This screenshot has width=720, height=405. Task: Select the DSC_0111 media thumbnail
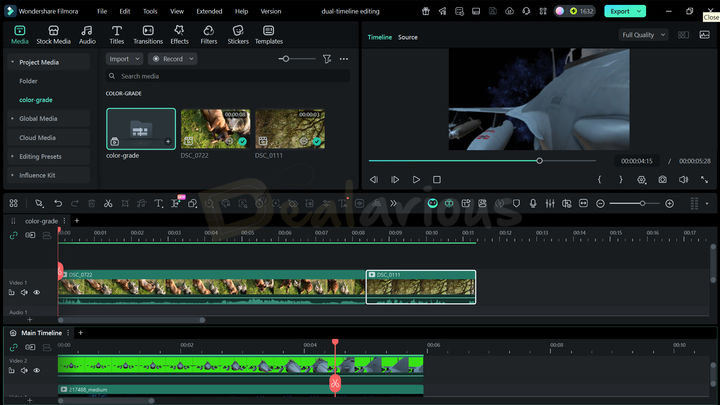pyautogui.click(x=290, y=129)
